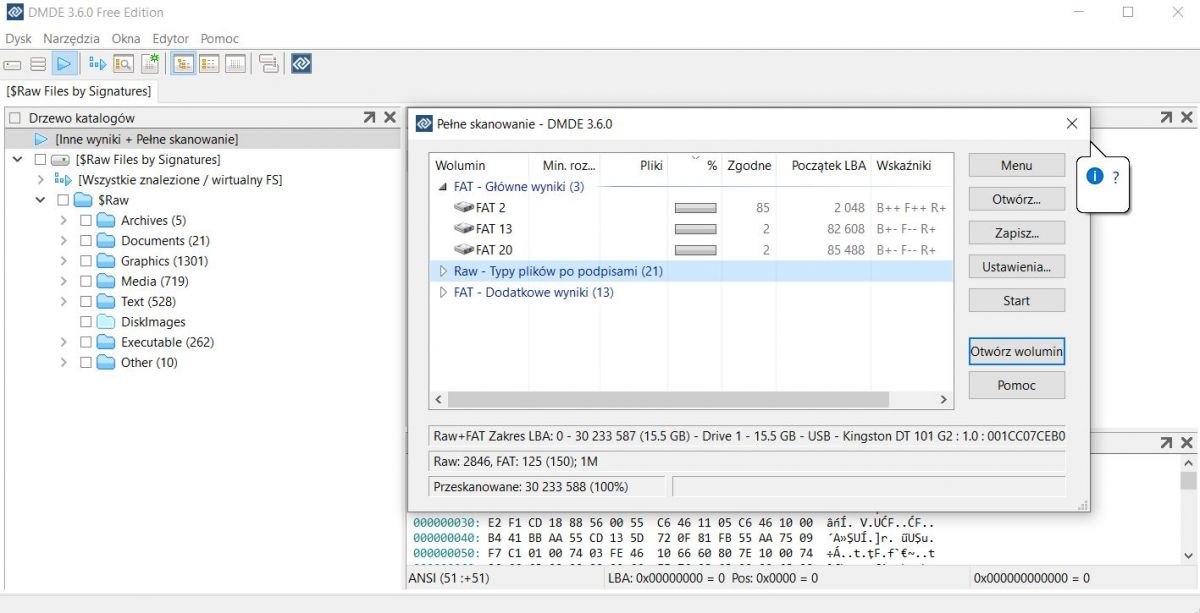Click the Start scan button
This screenshot has width=1200, height=613.
pos(1016,300)
